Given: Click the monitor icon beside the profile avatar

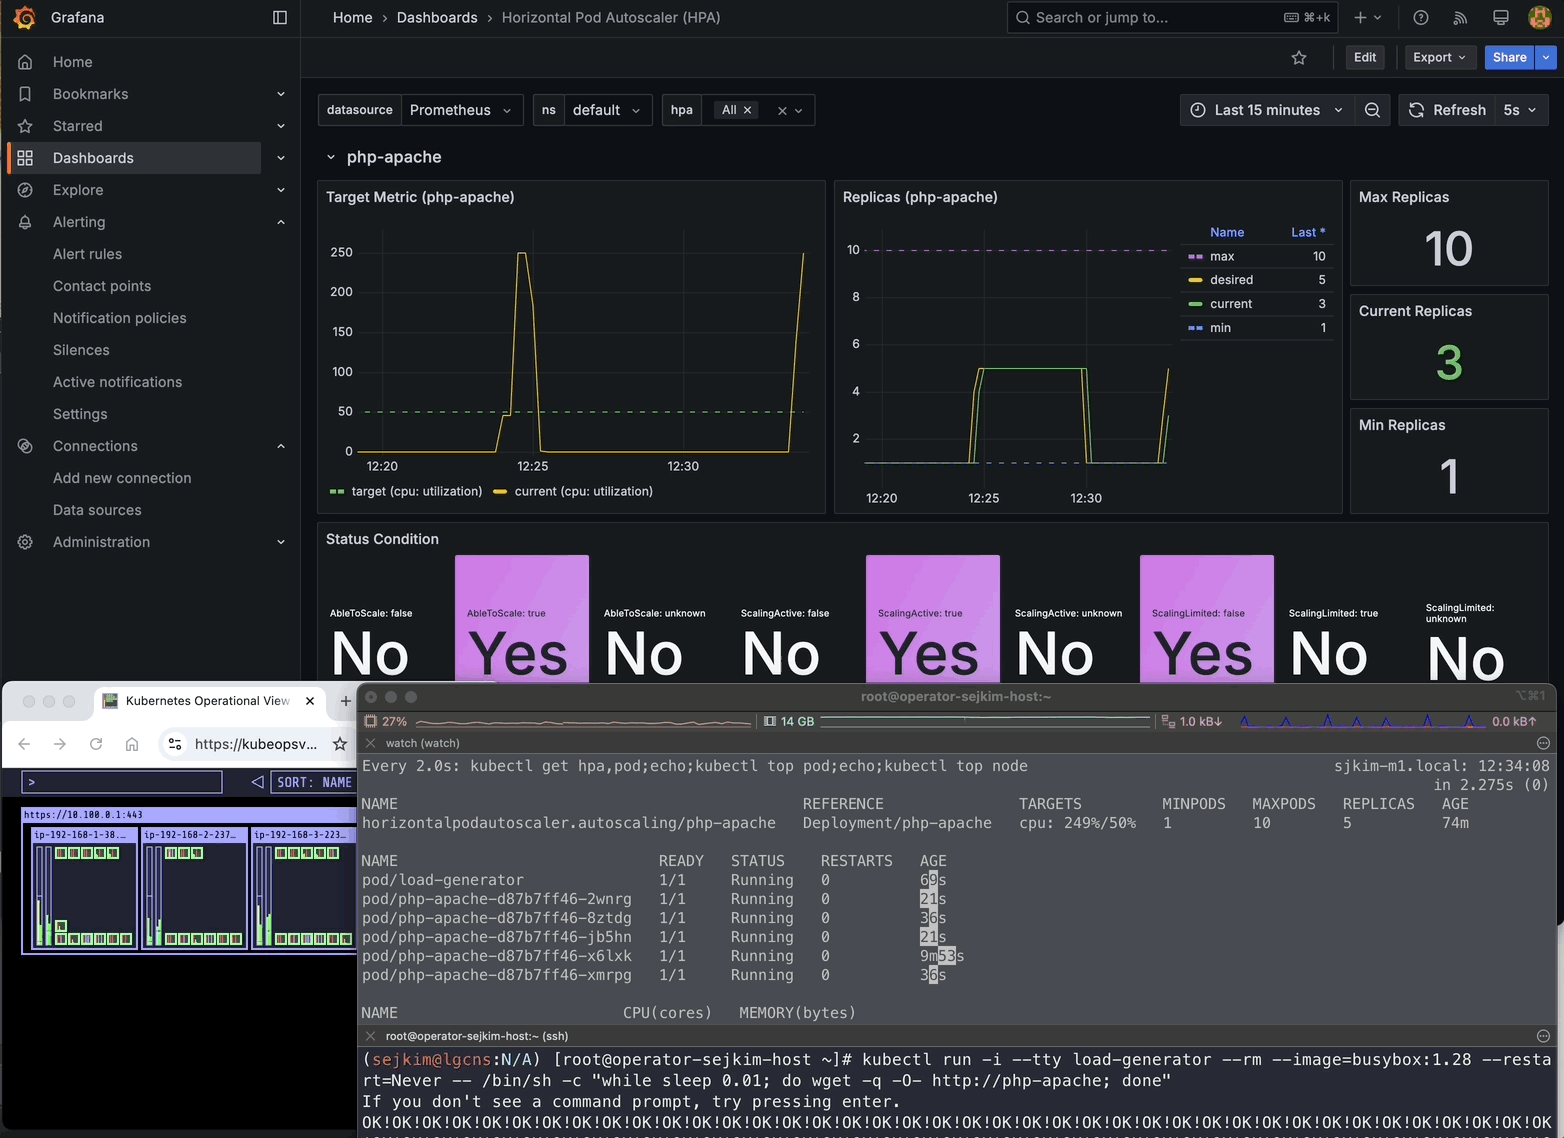Looking at the screenshot, I should tap(1501, 18).
